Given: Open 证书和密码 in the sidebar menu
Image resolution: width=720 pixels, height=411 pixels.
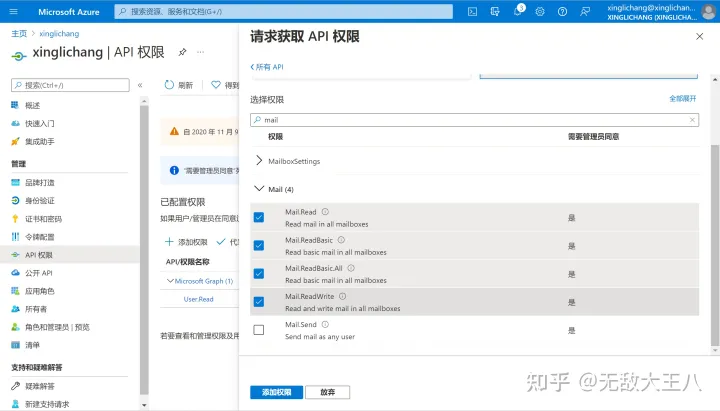Looking at the screenshot, I should [x=43, y=219].
